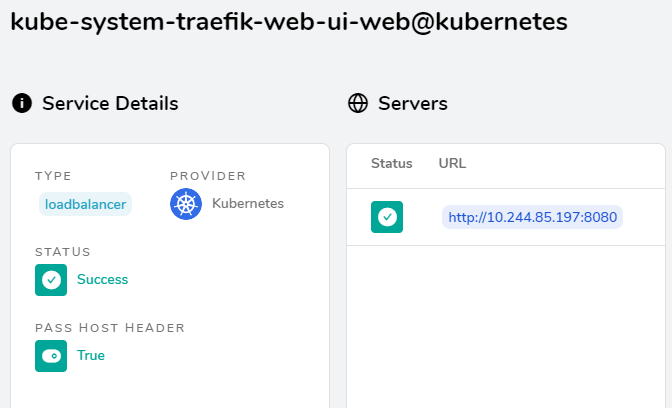Toggle the Pass Host Header switch icon
Viewport: 672px width, 408px height.
51,356
